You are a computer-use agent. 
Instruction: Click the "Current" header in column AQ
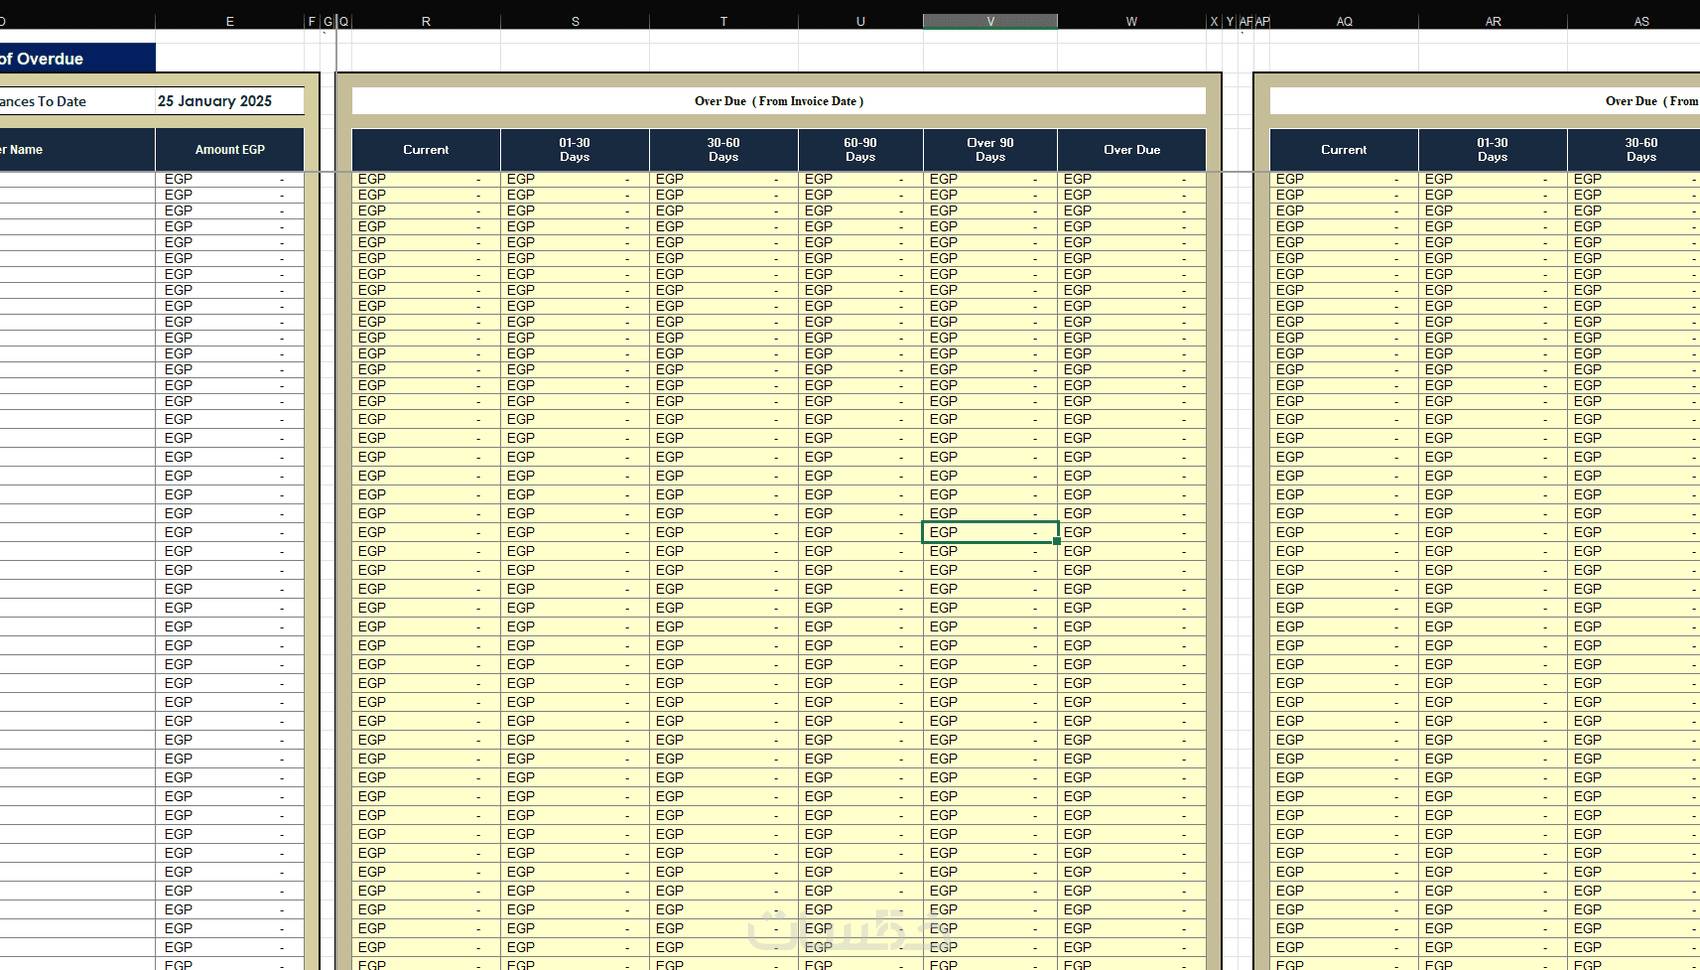[x=1344, y=150]
